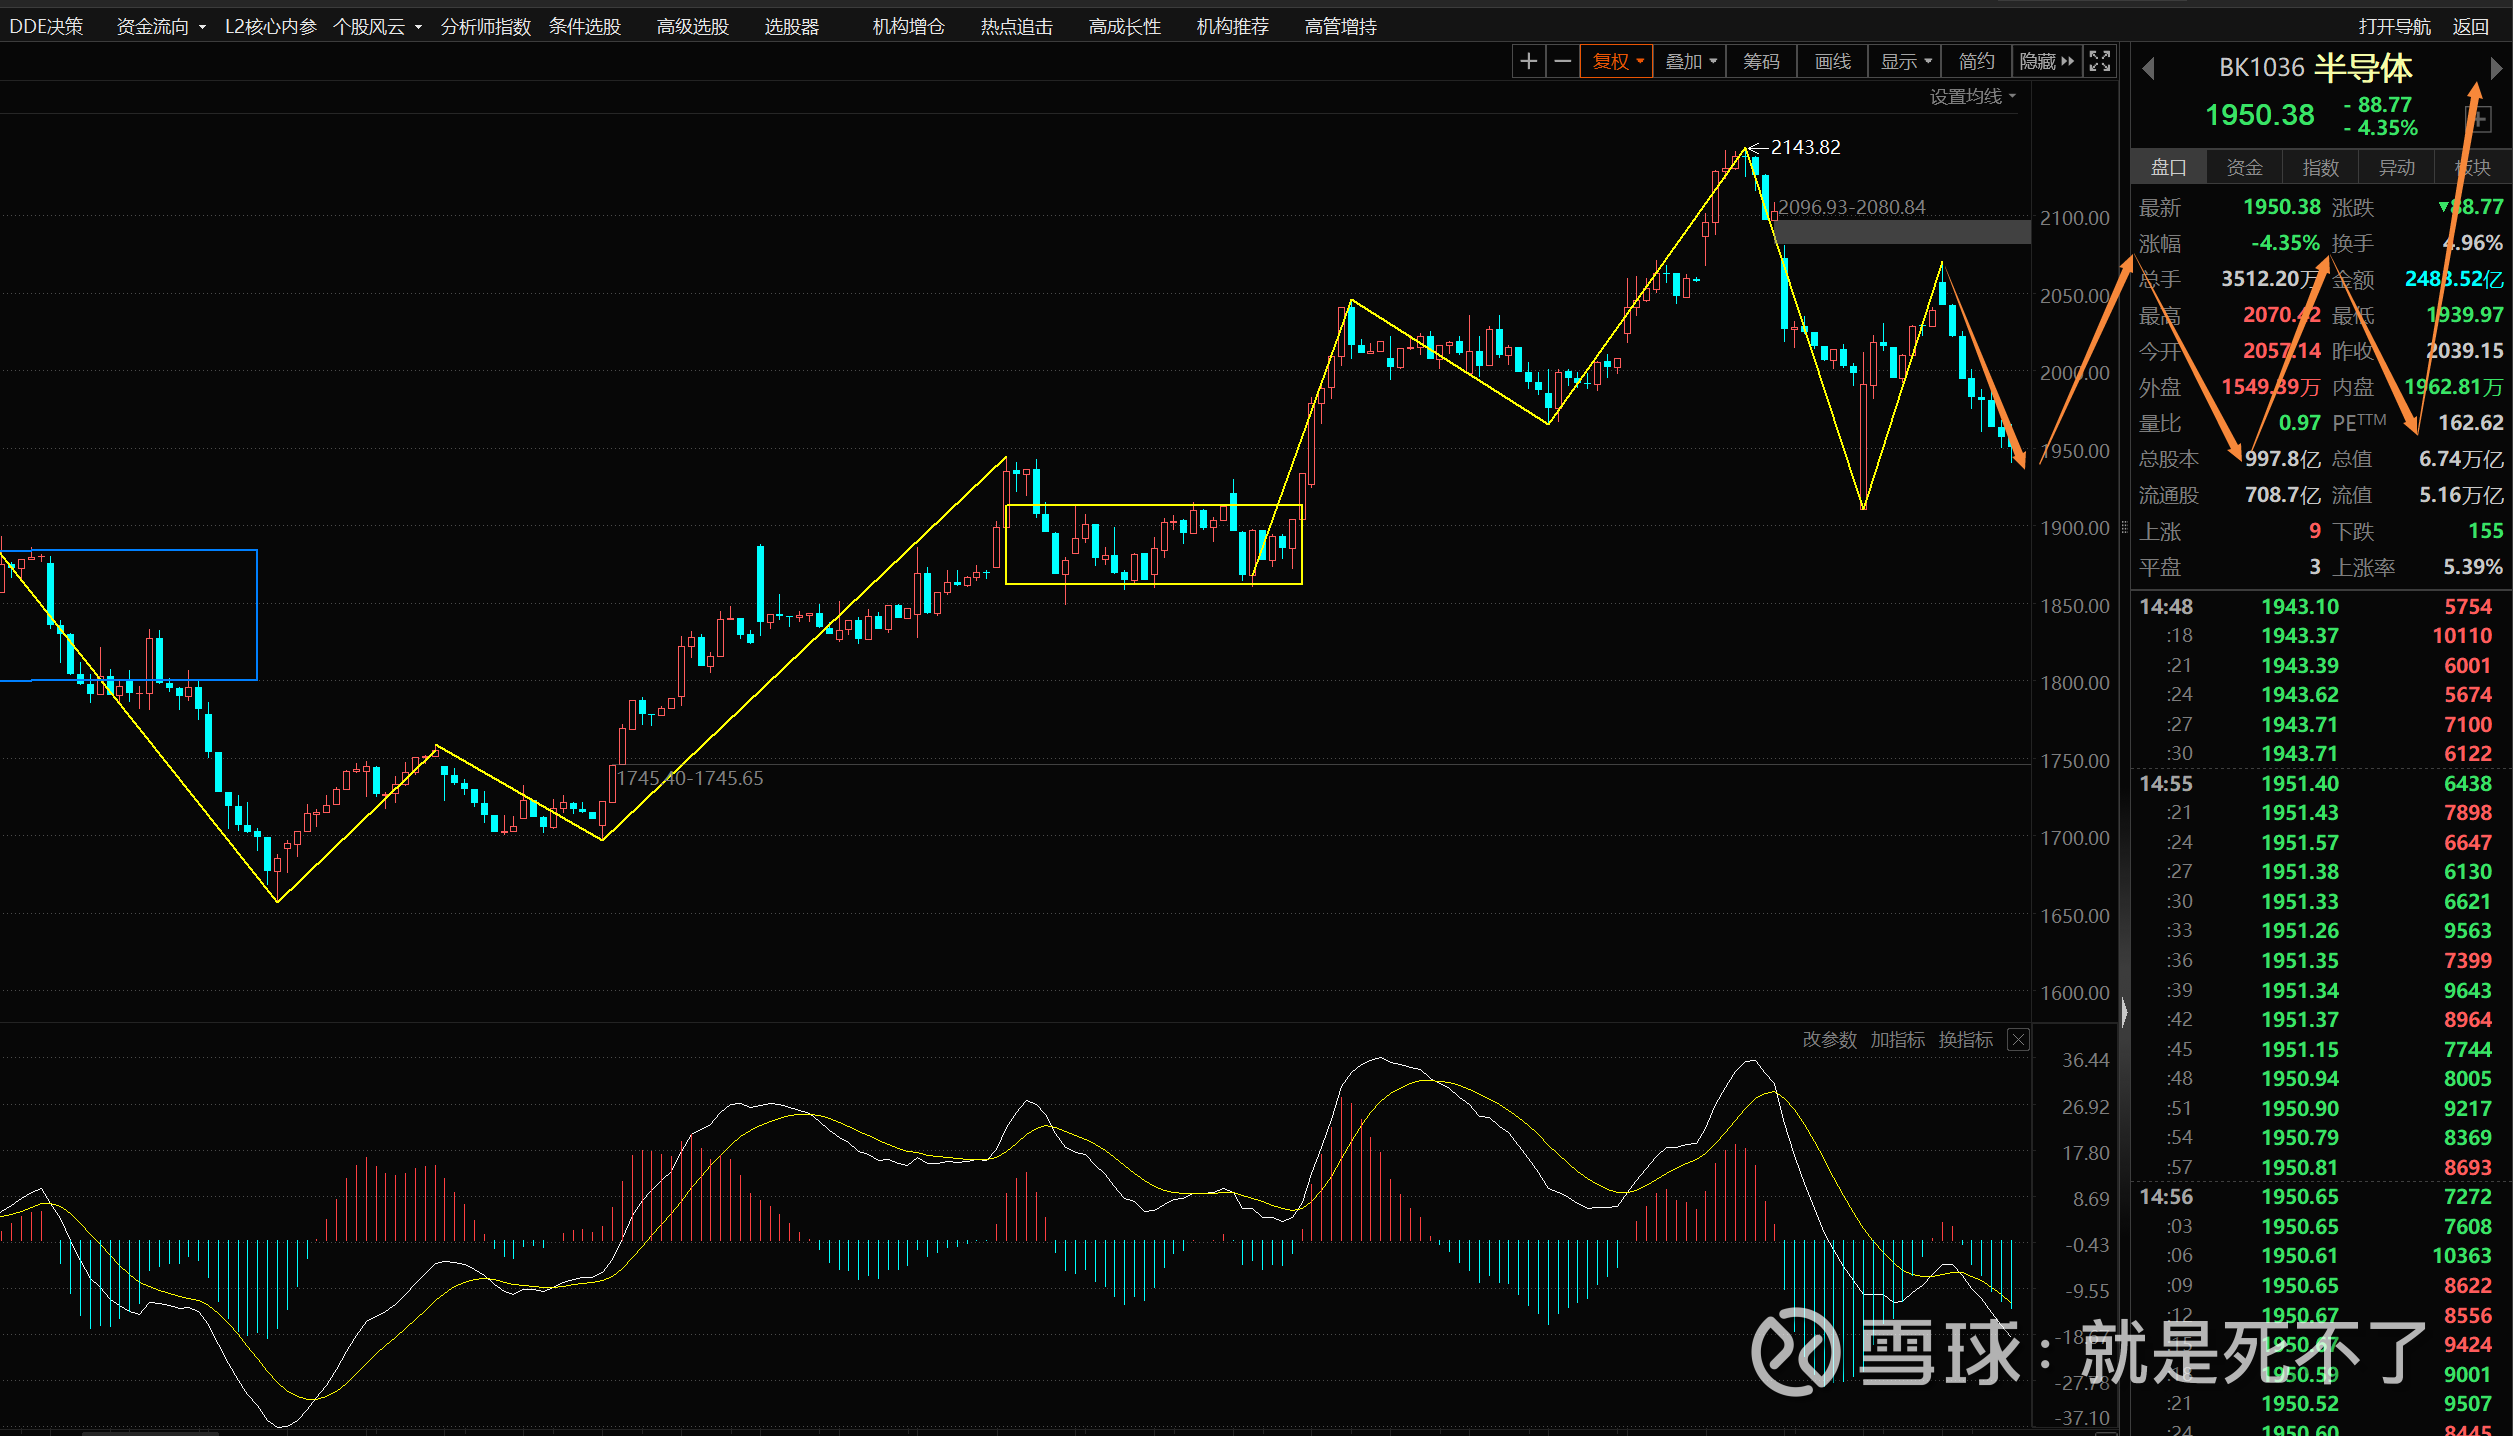Go to previous sector with left arrow

click(x=2148, y=68)
